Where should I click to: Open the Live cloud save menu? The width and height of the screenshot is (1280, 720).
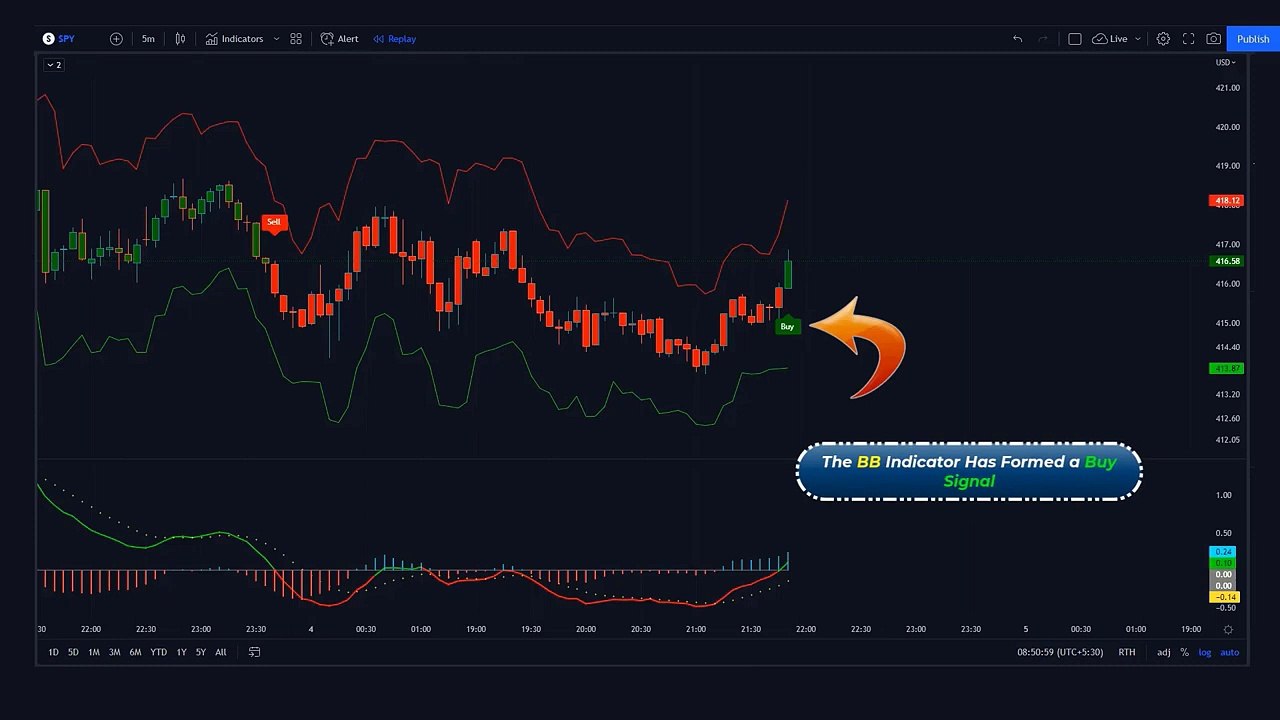coord(1116,39)
